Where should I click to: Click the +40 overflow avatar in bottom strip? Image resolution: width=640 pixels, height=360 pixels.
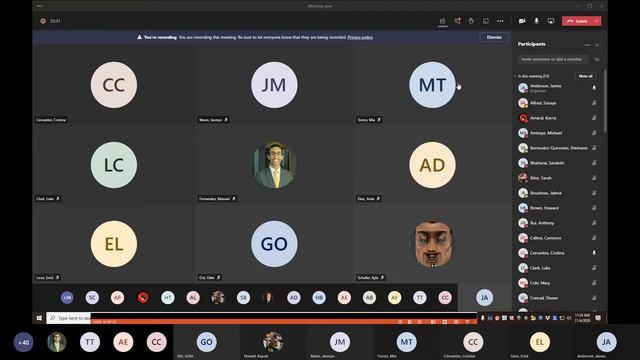point(24,342)
